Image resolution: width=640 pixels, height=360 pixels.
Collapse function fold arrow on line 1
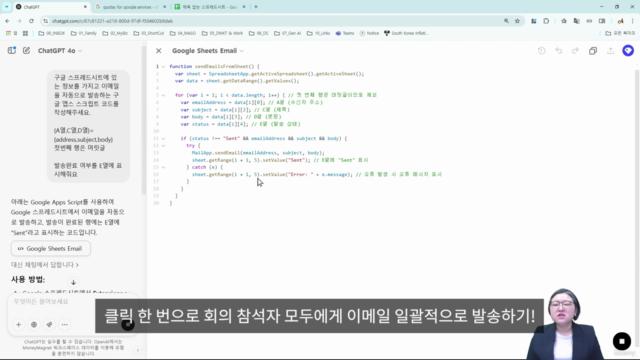163,67
